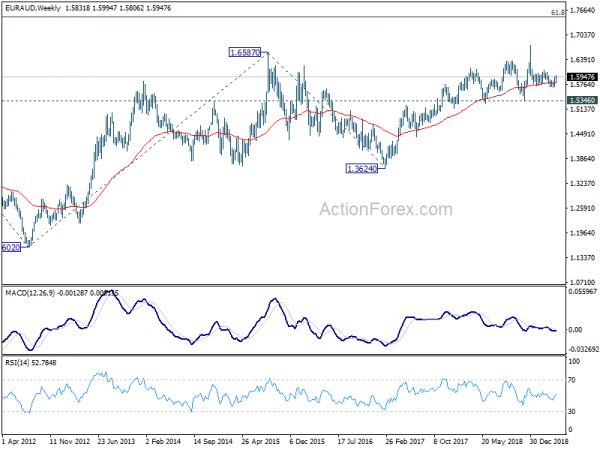This screenshot has width=600, height=450.
Task: Click the RSI(14) 52.7848 label
Action: tap(31, 362)
